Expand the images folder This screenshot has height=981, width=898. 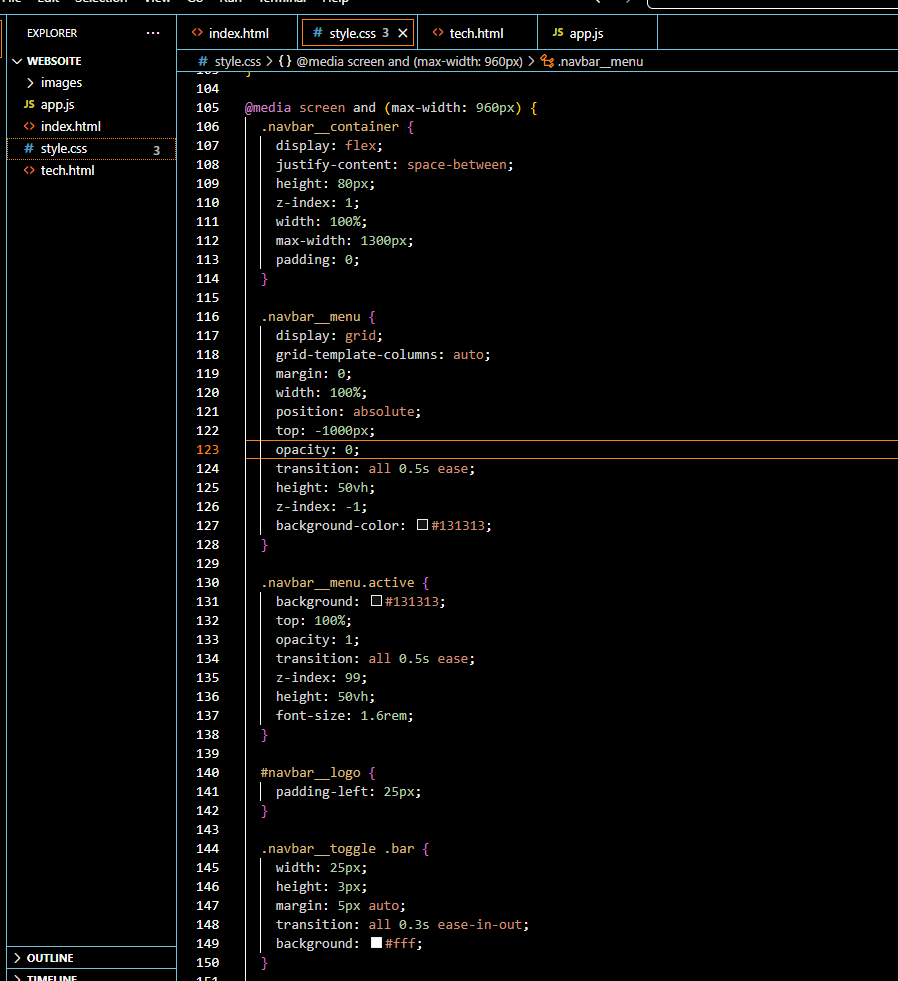coord(61,83)
